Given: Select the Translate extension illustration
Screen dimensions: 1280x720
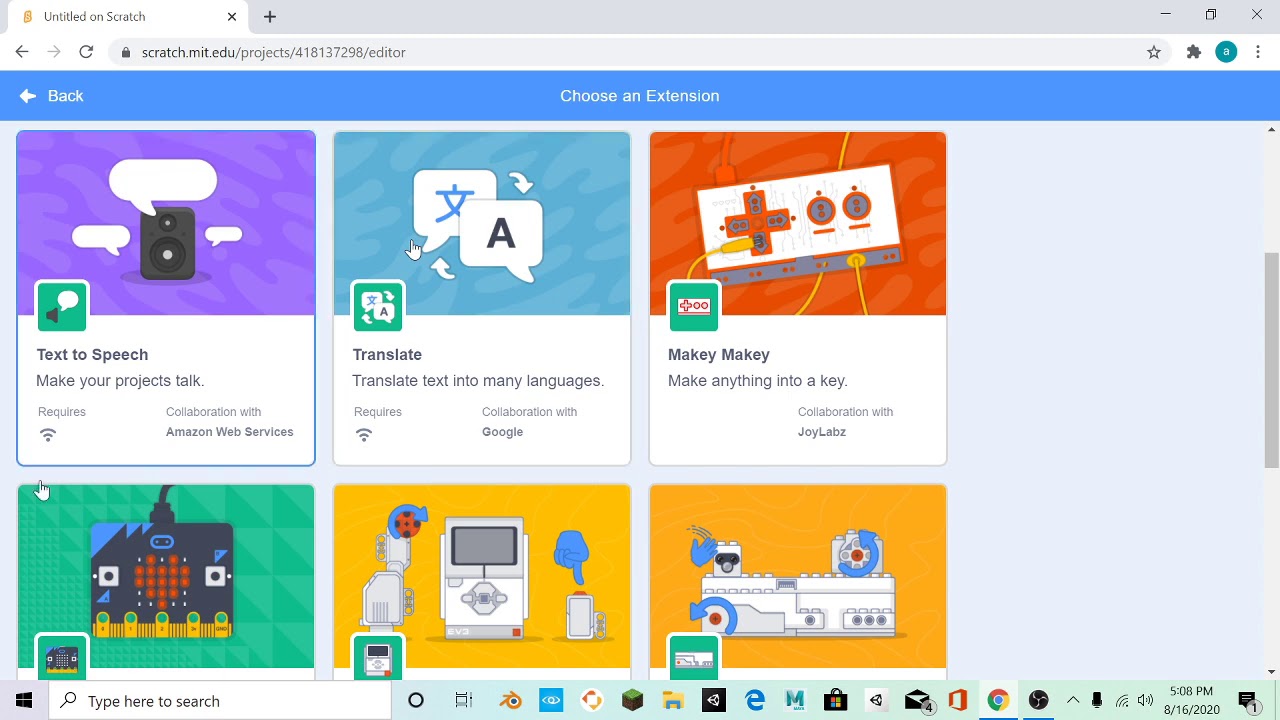Looking at the screenshot, I should pos(482,224).
